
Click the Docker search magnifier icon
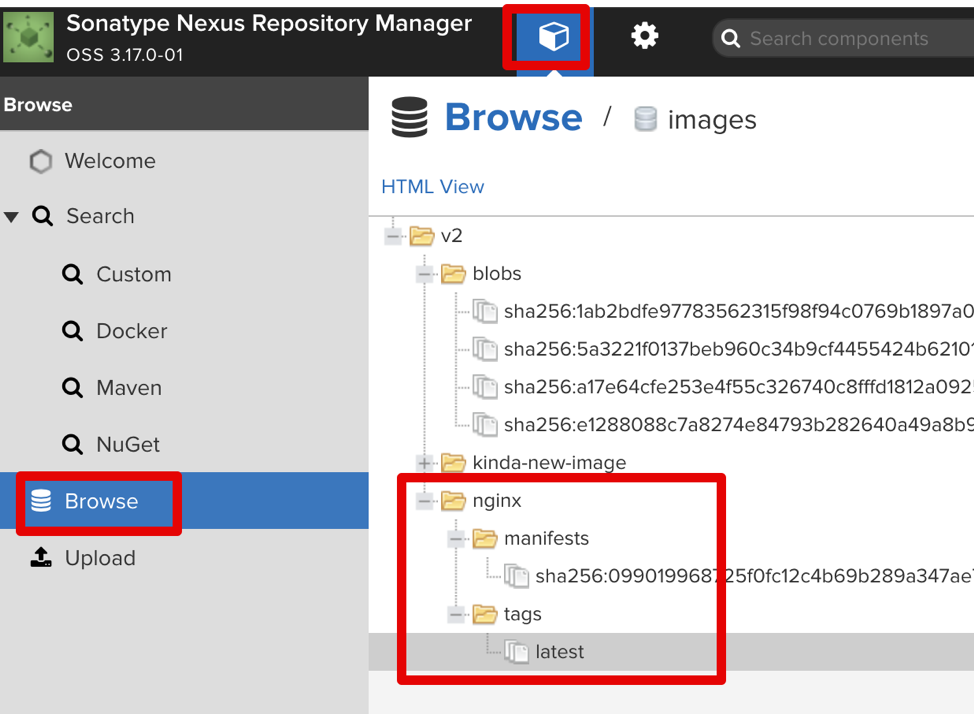coord(73,331)
